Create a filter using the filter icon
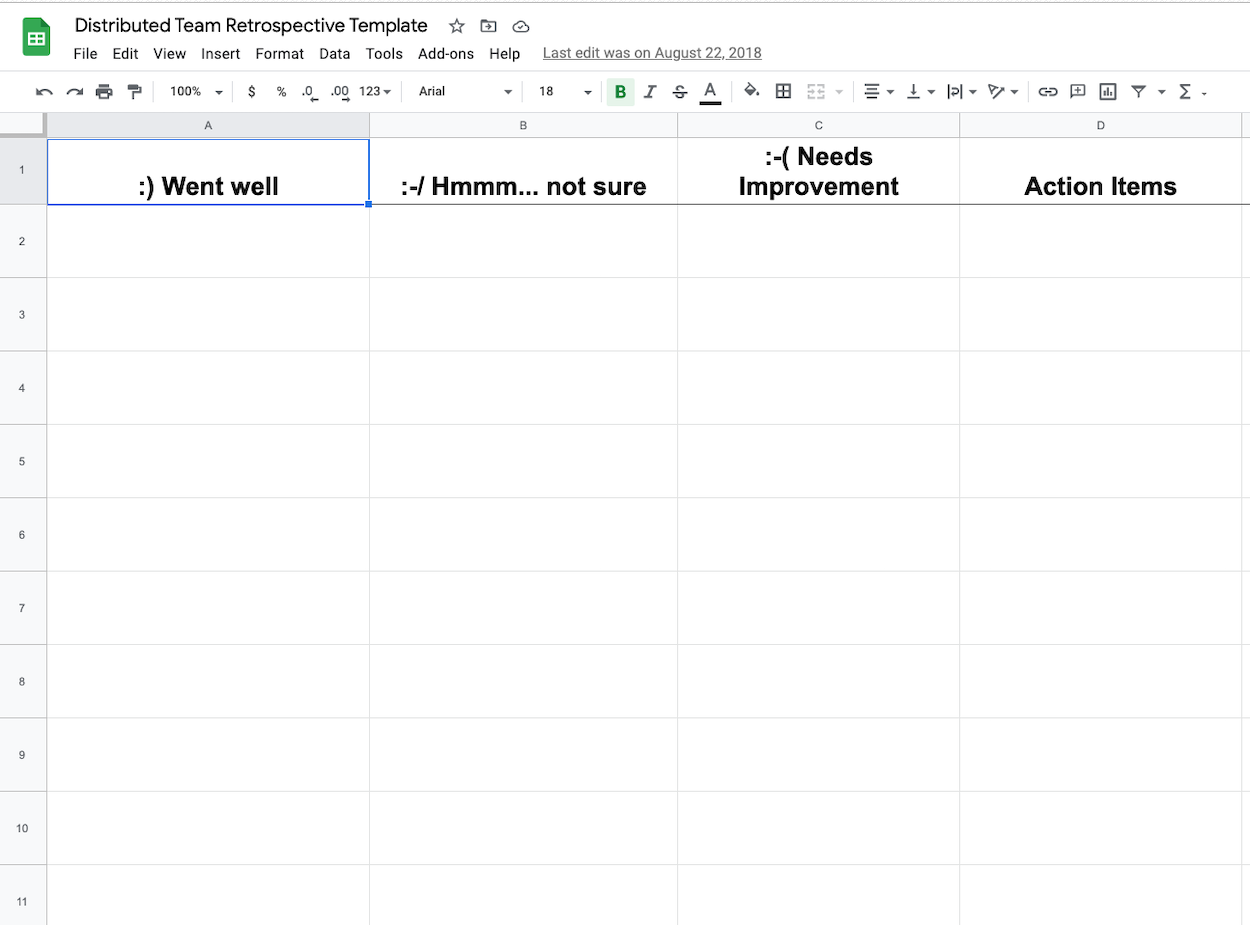Screen dimensions: 1250x925 click(x=1139, y=91)
